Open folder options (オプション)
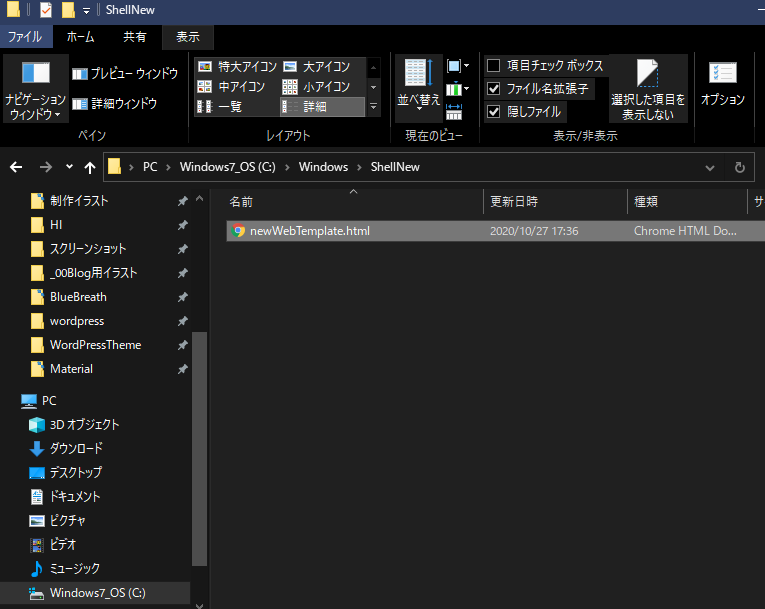The height and width of the screenshot is (609, 765). [723, 84]
